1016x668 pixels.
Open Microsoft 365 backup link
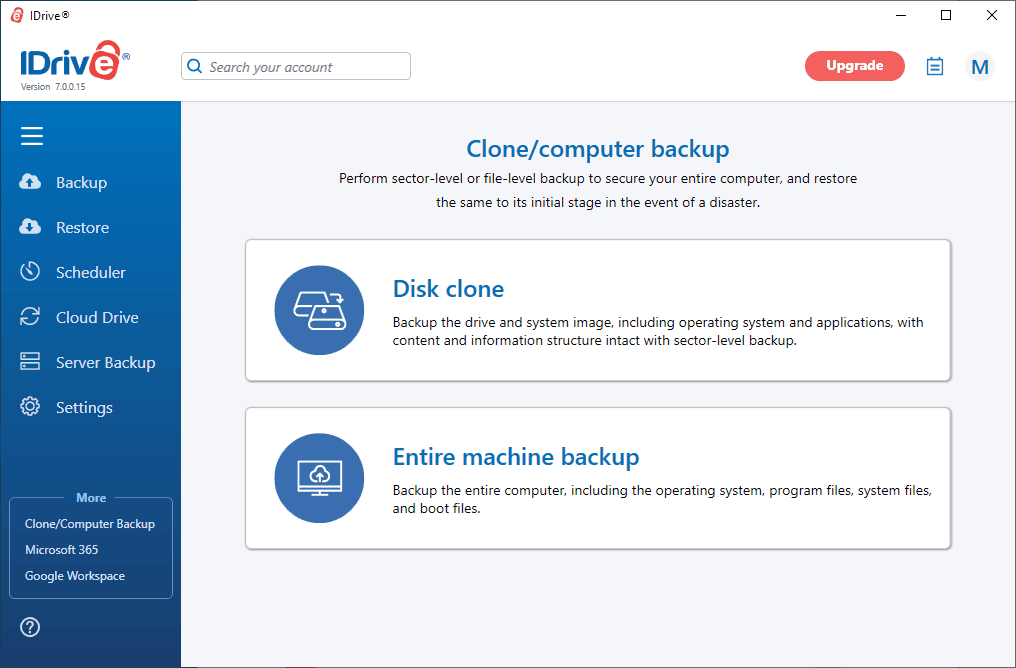coord(62,549)
